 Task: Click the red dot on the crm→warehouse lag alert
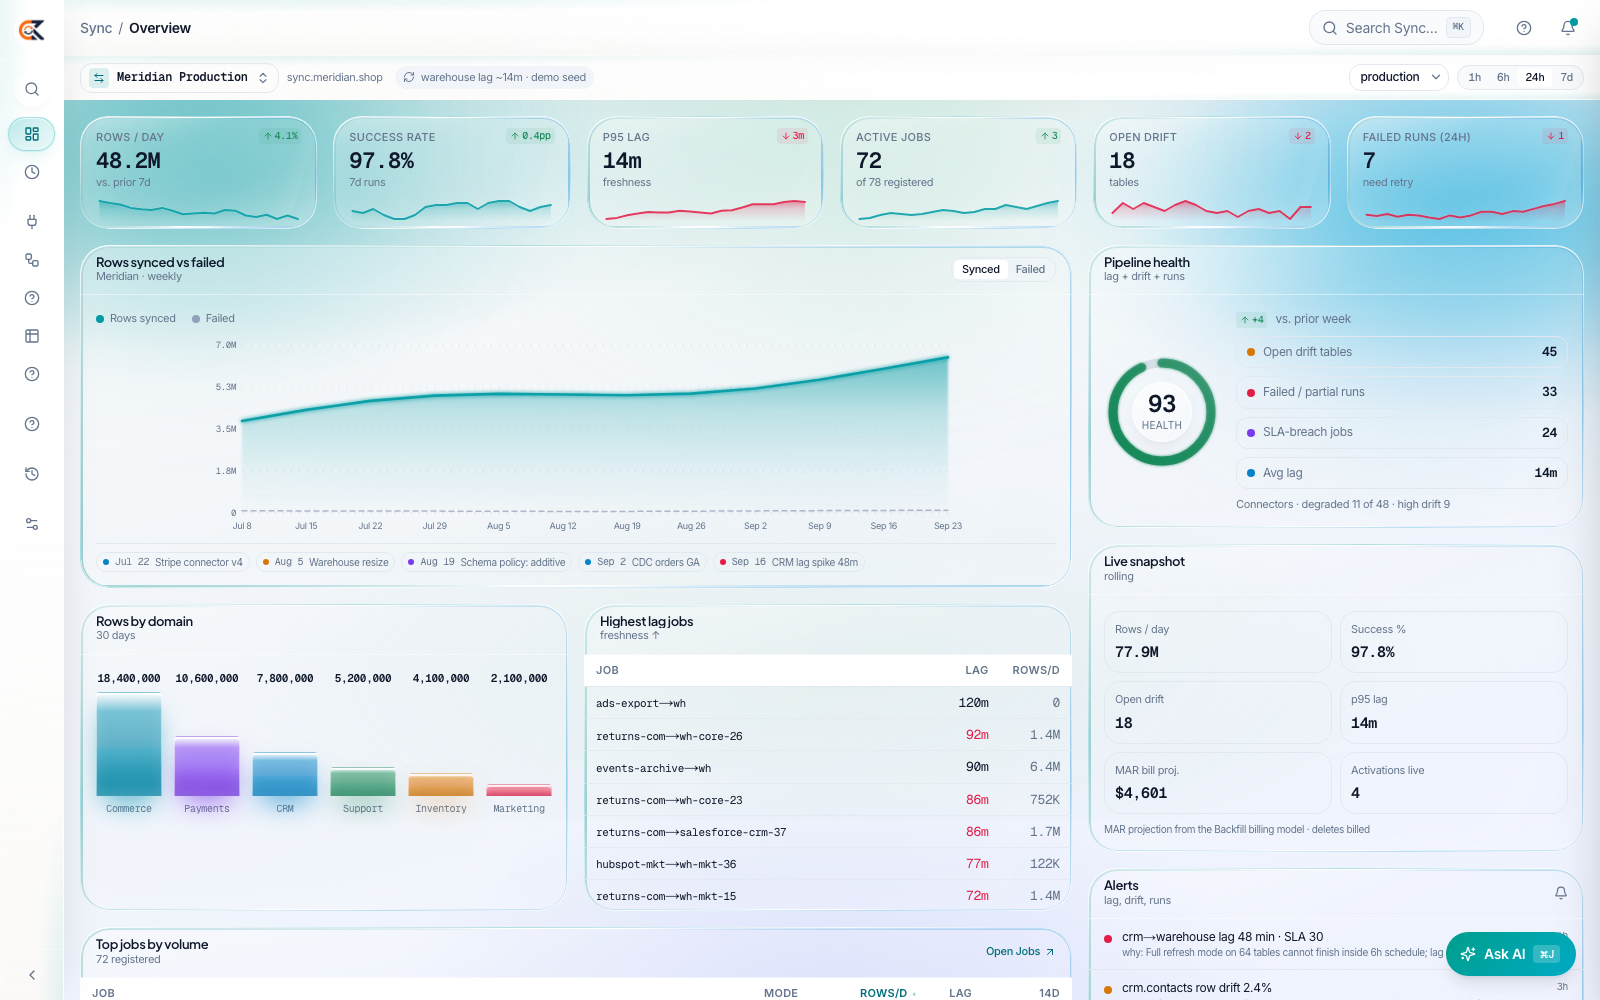pos(1108,939)
